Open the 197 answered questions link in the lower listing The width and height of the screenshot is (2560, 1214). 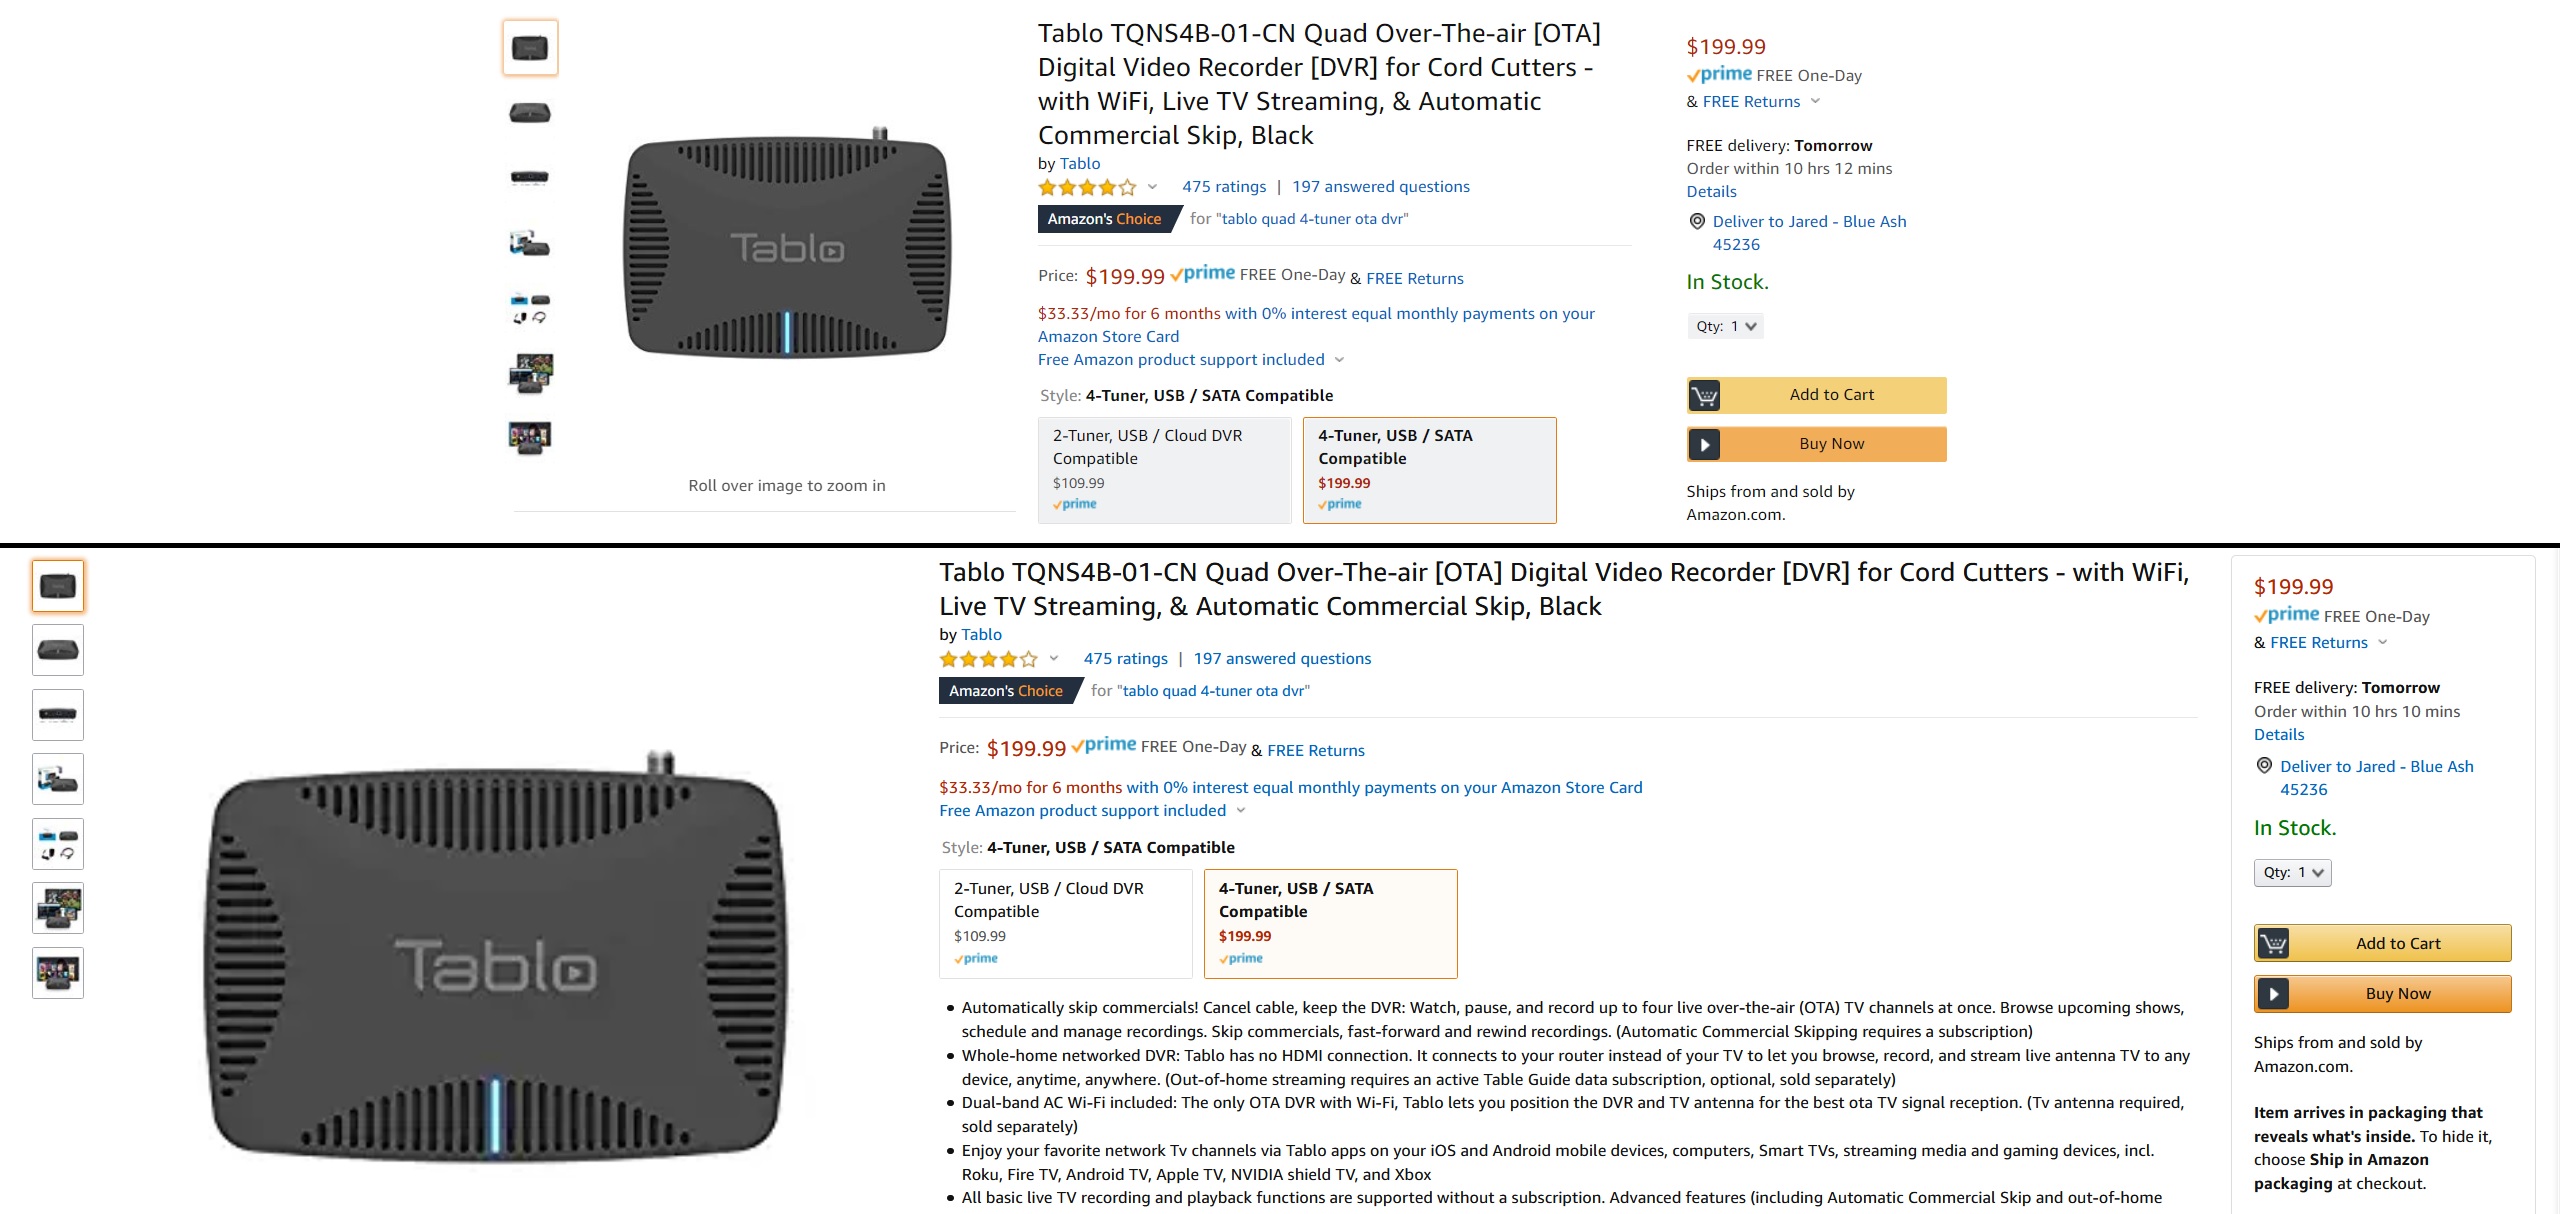1282,659
